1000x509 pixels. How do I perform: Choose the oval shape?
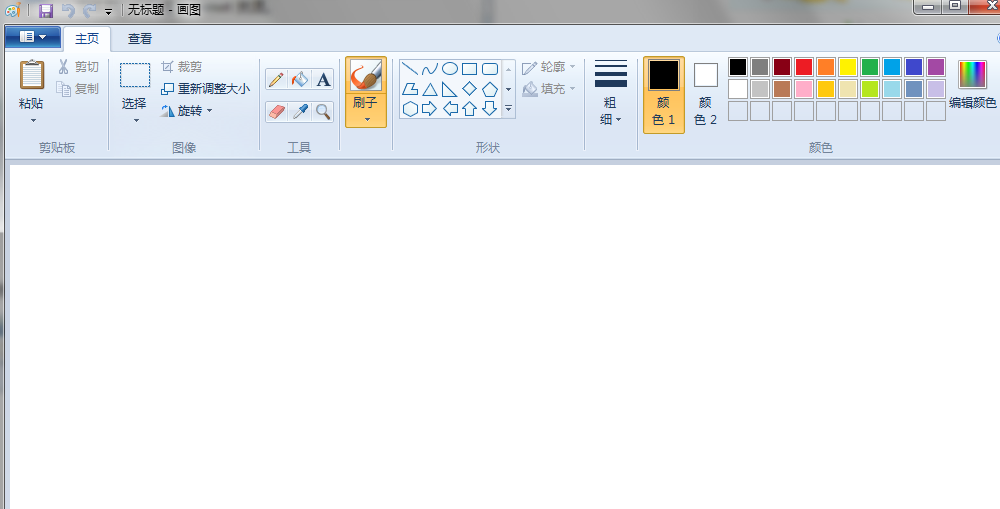[x=450, y=69]
